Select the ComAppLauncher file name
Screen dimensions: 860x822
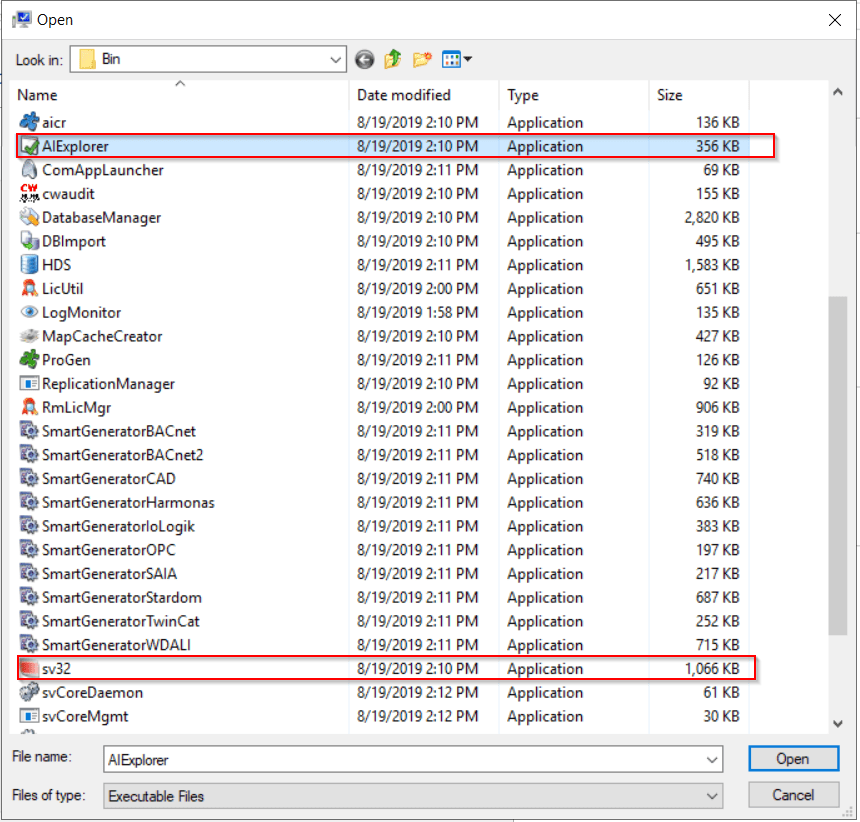103,169
